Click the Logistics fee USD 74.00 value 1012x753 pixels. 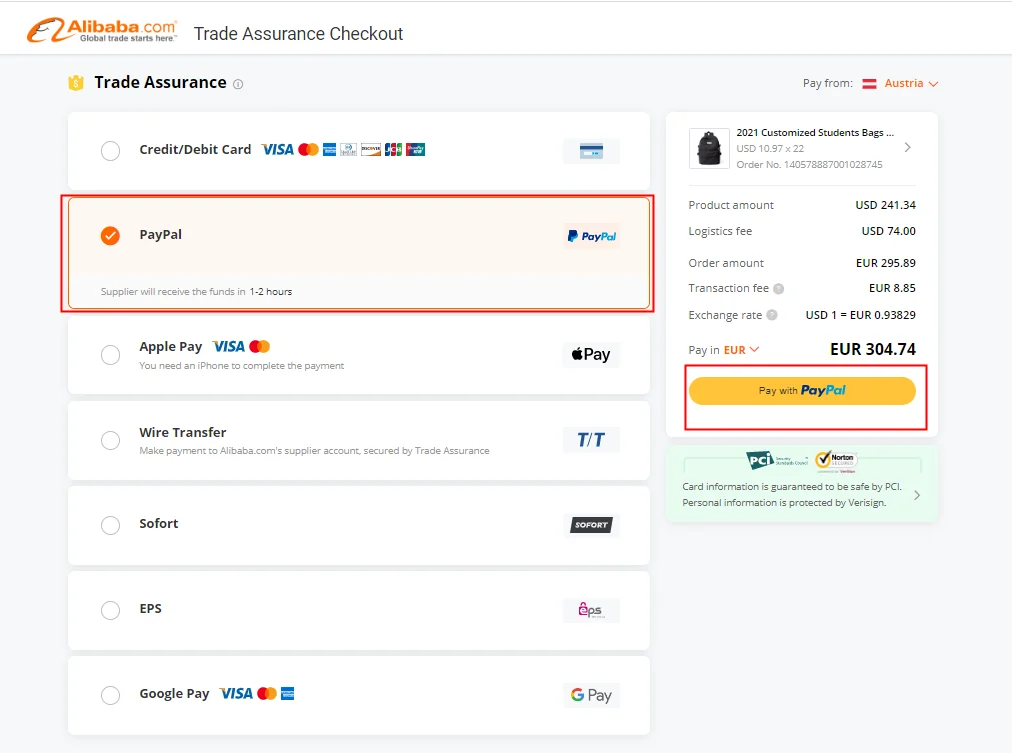[x=888, y=231]
